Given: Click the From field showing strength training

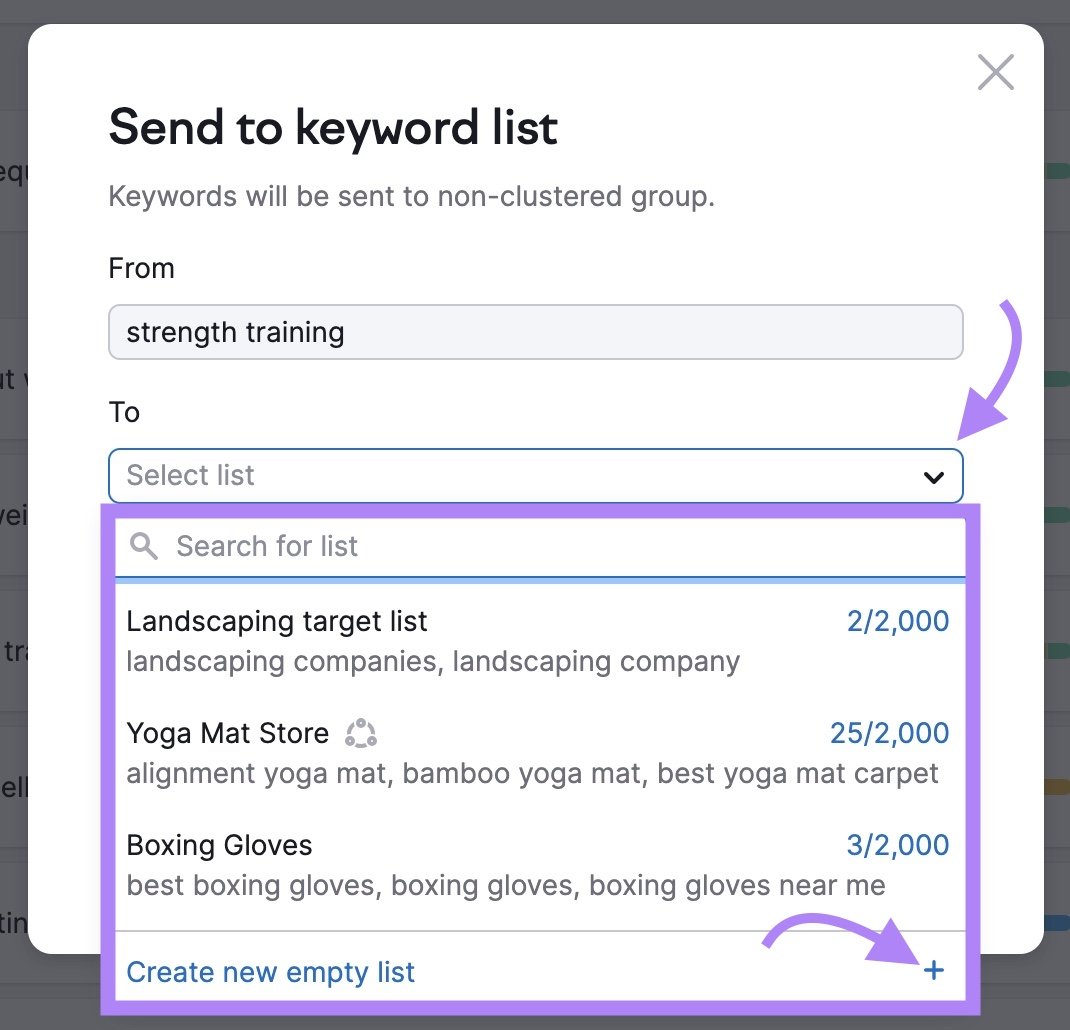Looking at the screenshot, I should coord(535,331).
